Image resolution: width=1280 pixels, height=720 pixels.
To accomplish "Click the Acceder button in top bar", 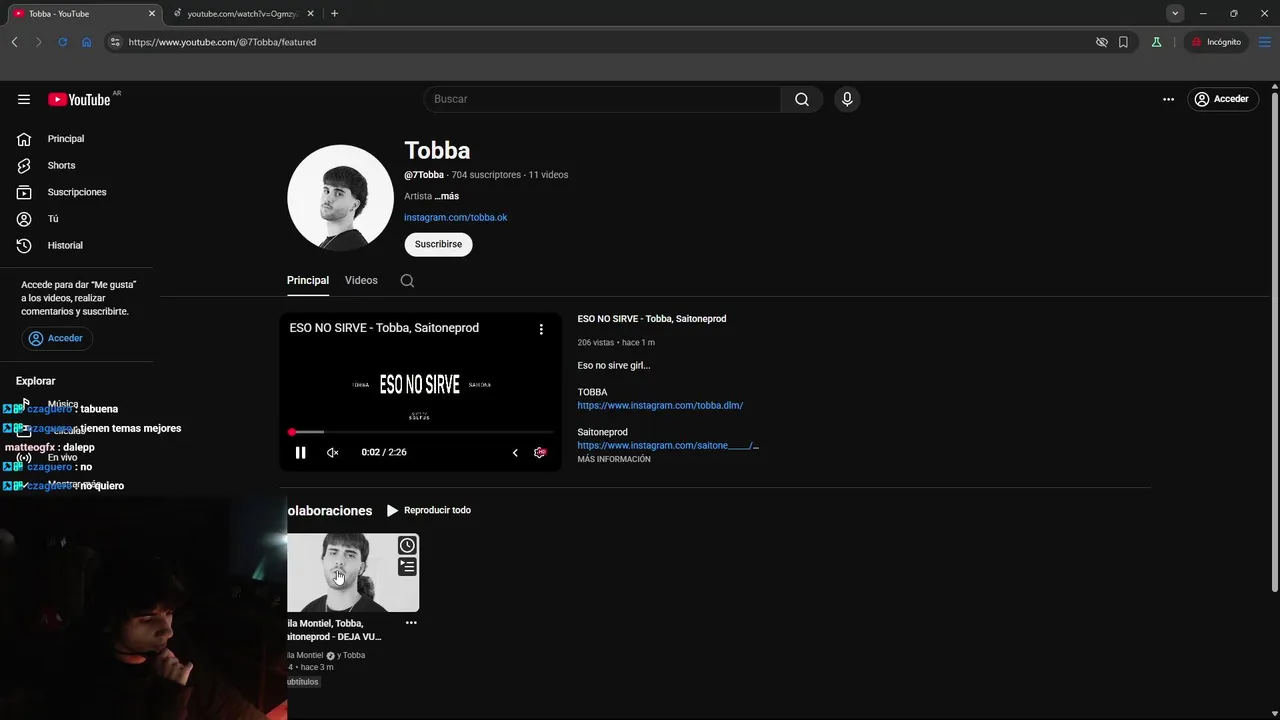I will 1222,99.
